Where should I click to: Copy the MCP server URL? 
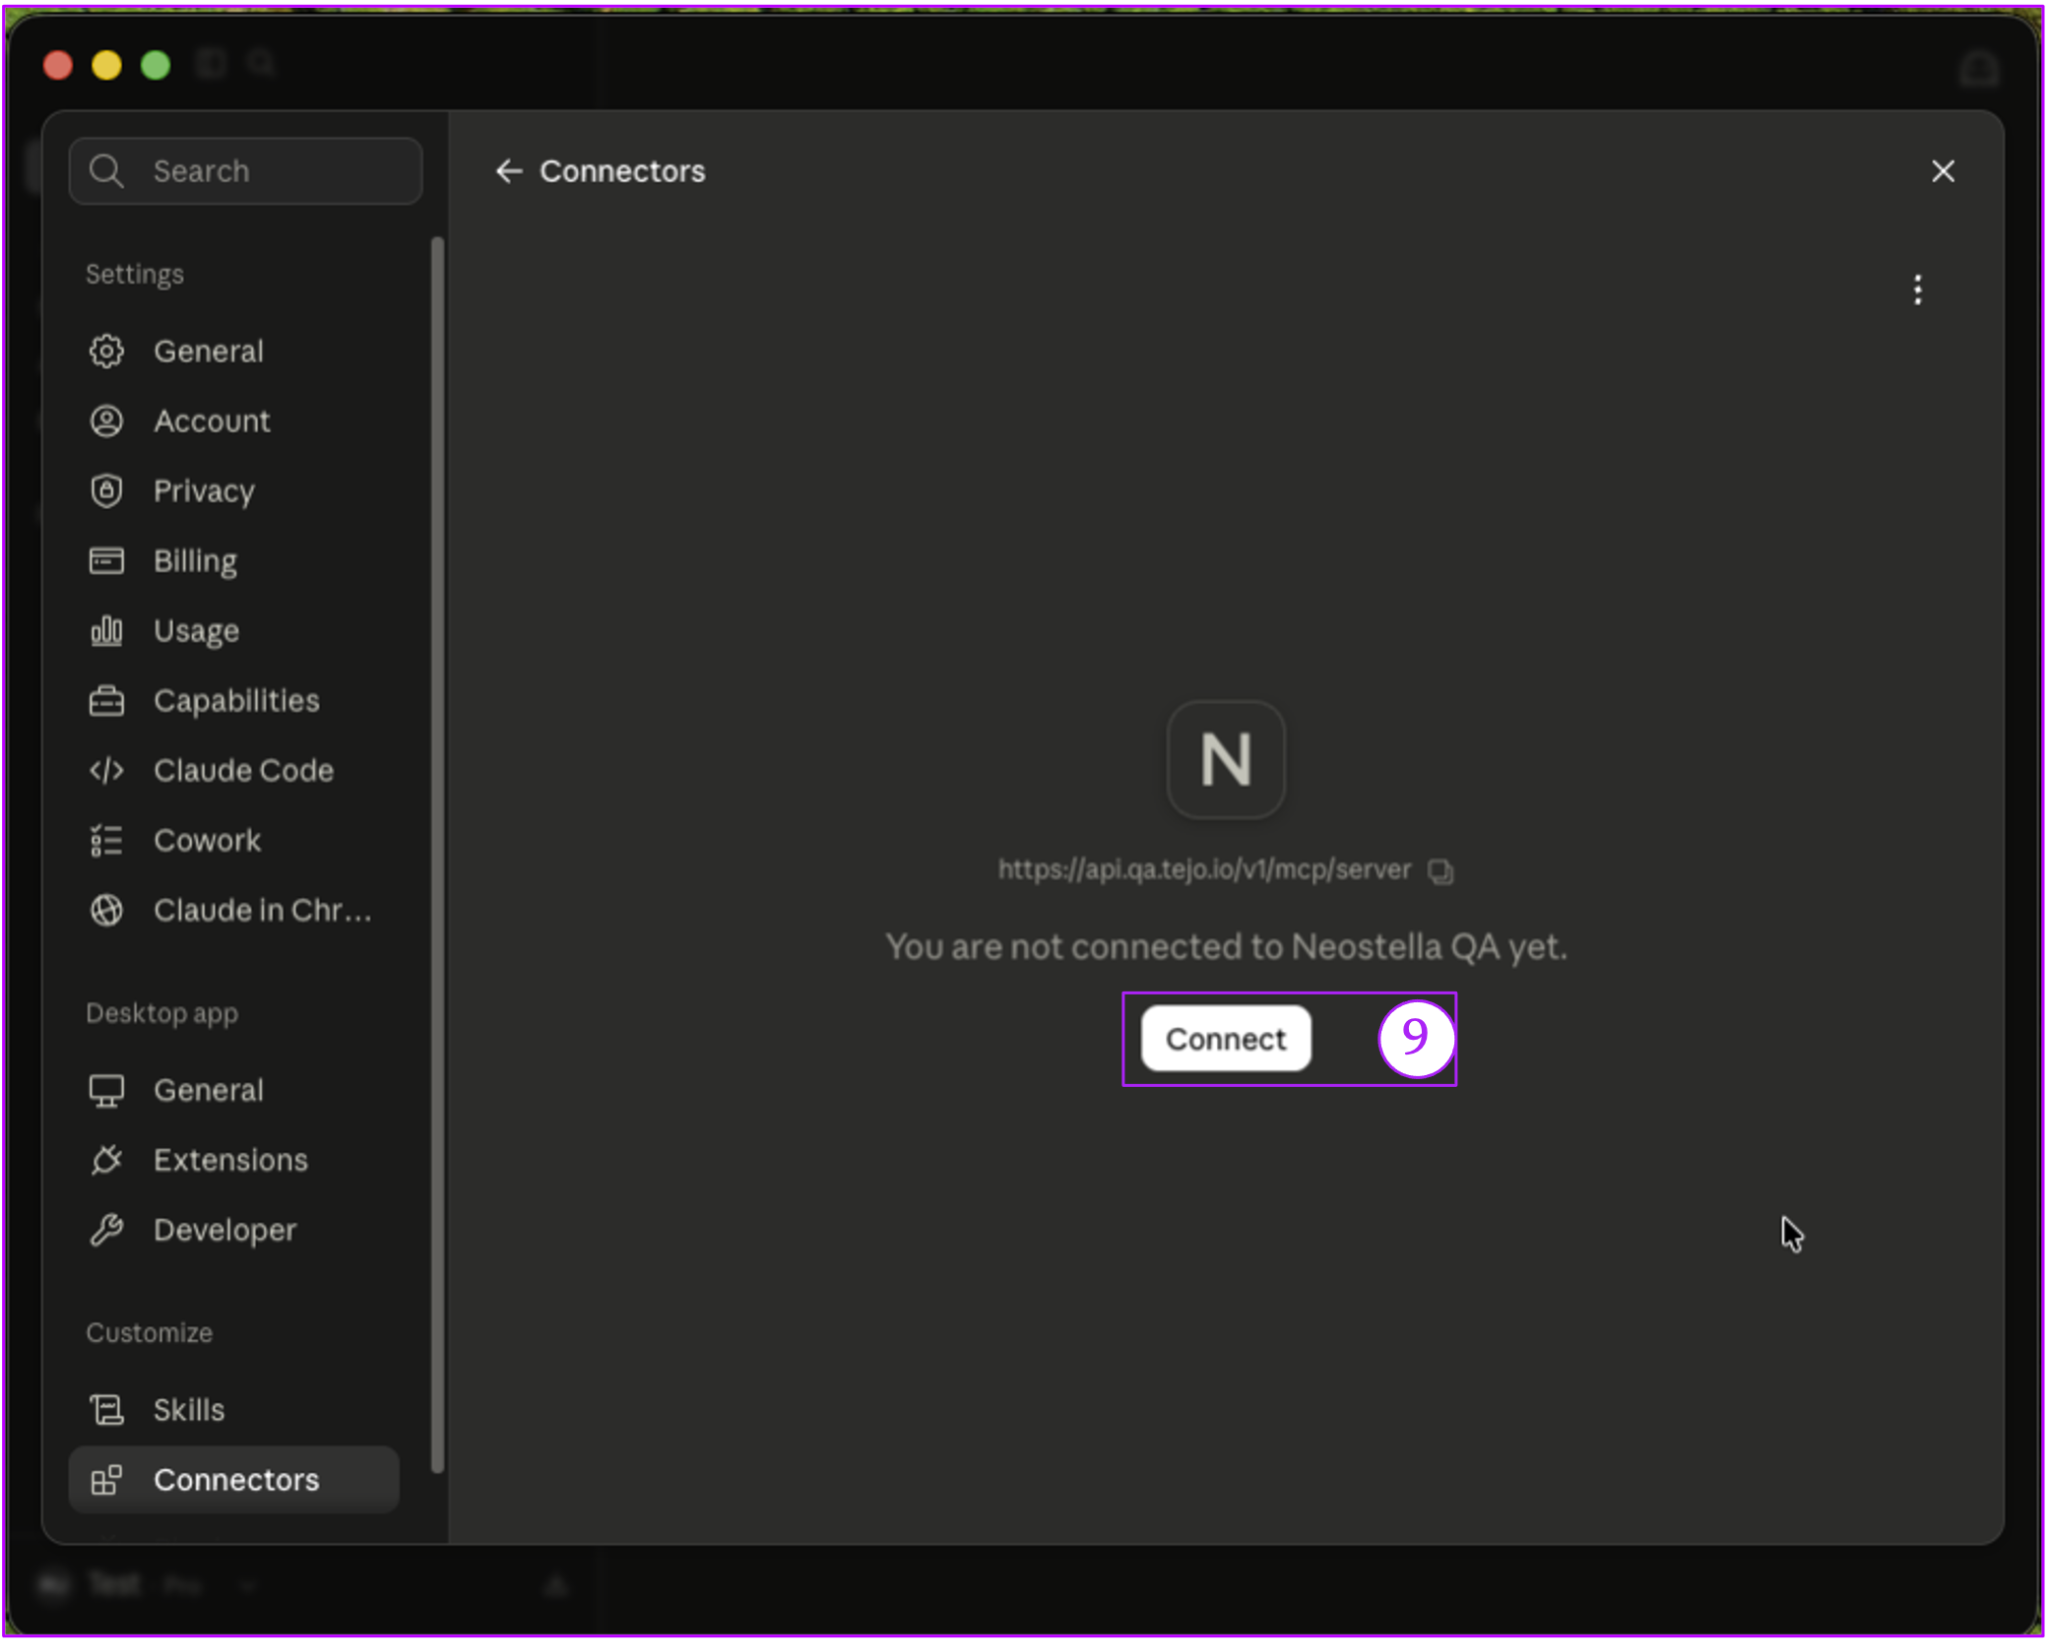click(1440, 871)
